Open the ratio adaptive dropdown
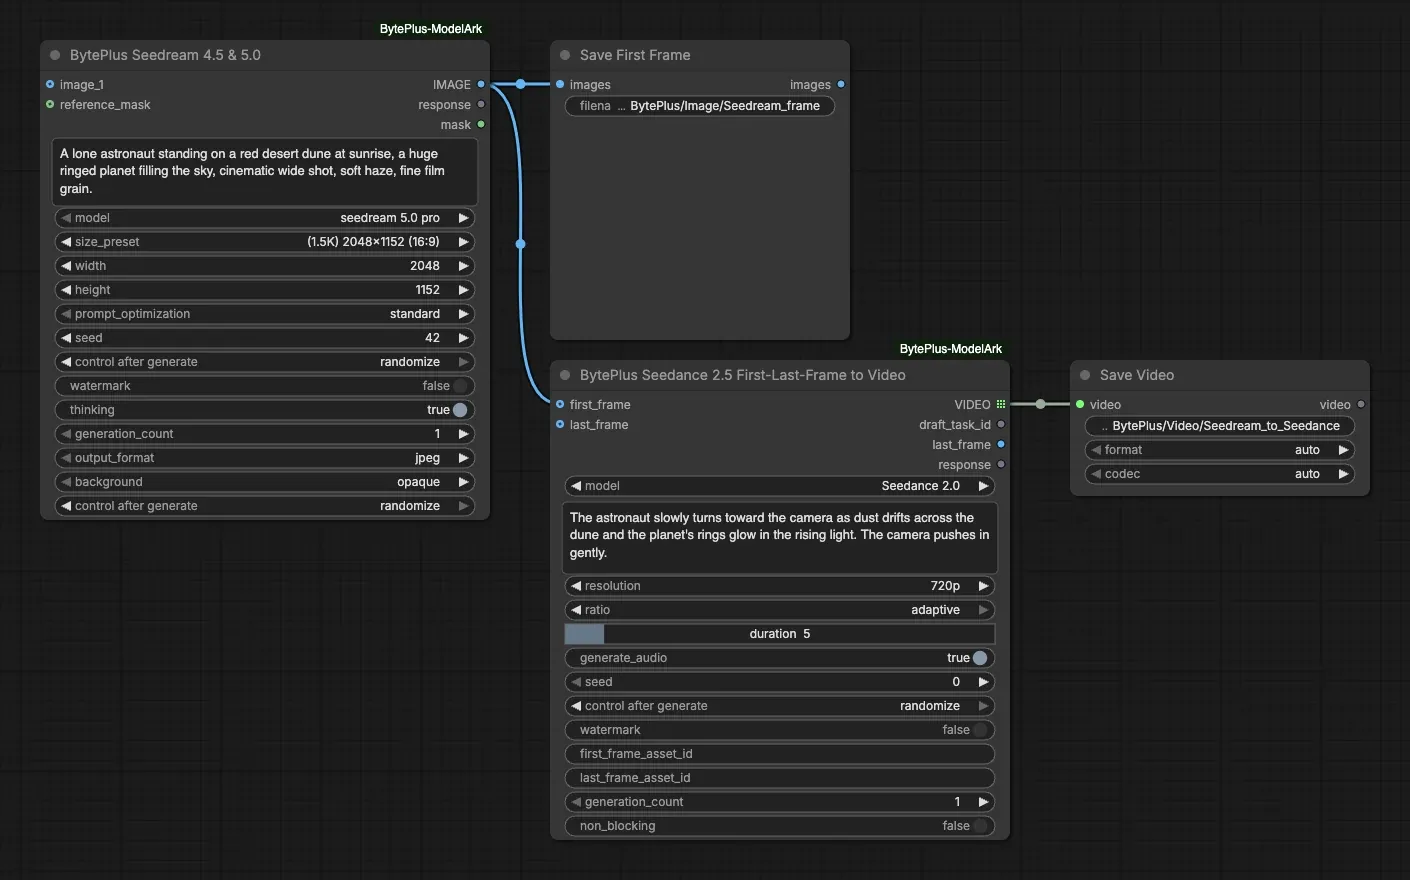The width and height of the screenshot is (1410, 880). click(780, 610)
